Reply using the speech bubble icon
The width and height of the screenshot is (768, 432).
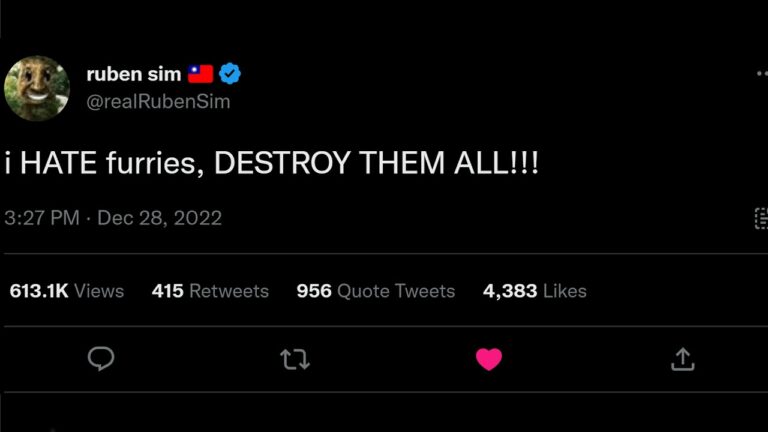click(101, 359)
